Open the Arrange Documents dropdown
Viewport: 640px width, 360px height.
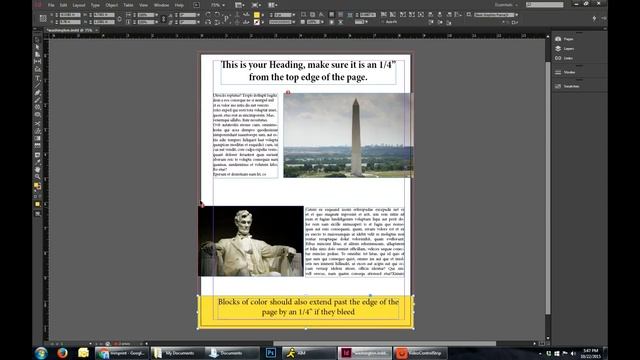click(272, 5)
